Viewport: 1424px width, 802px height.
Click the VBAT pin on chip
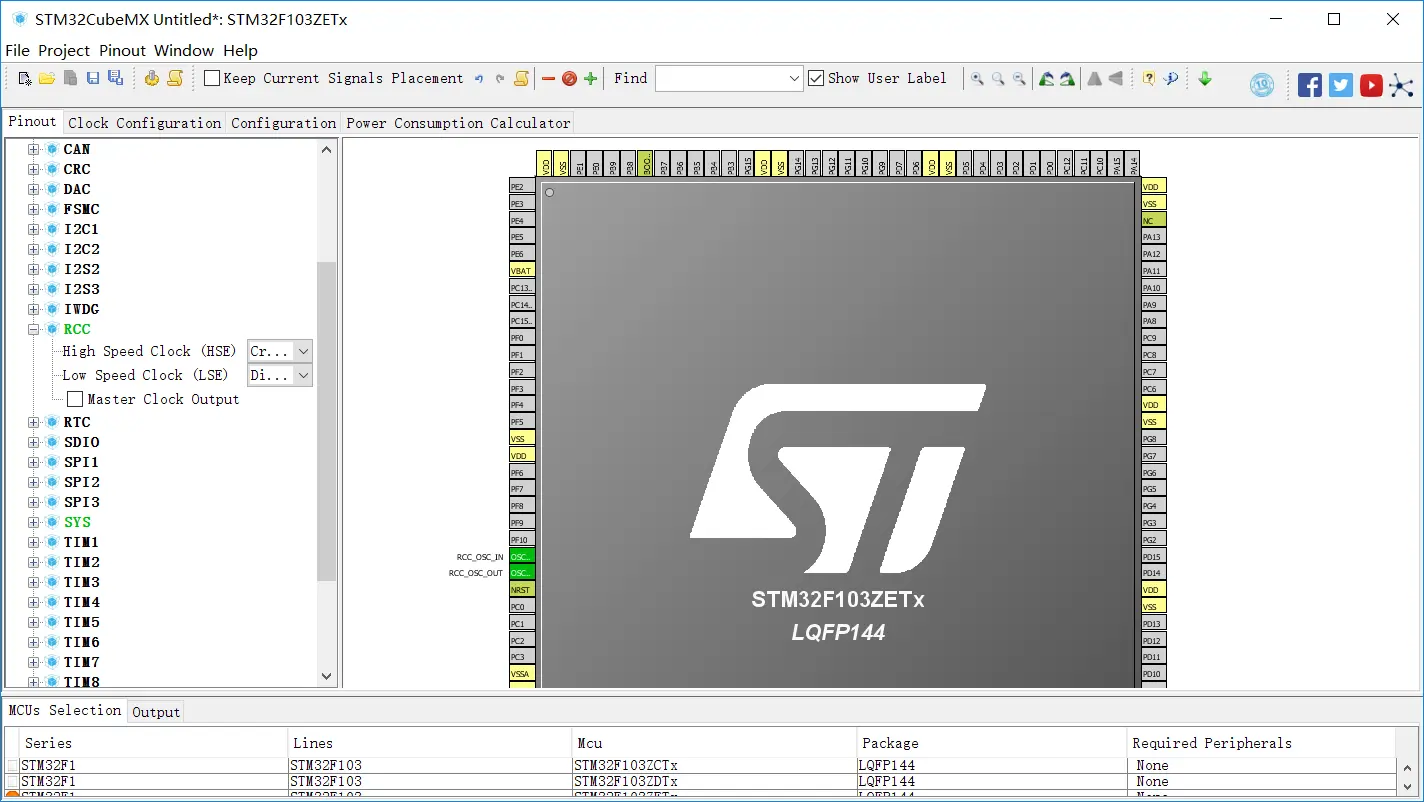522,270
